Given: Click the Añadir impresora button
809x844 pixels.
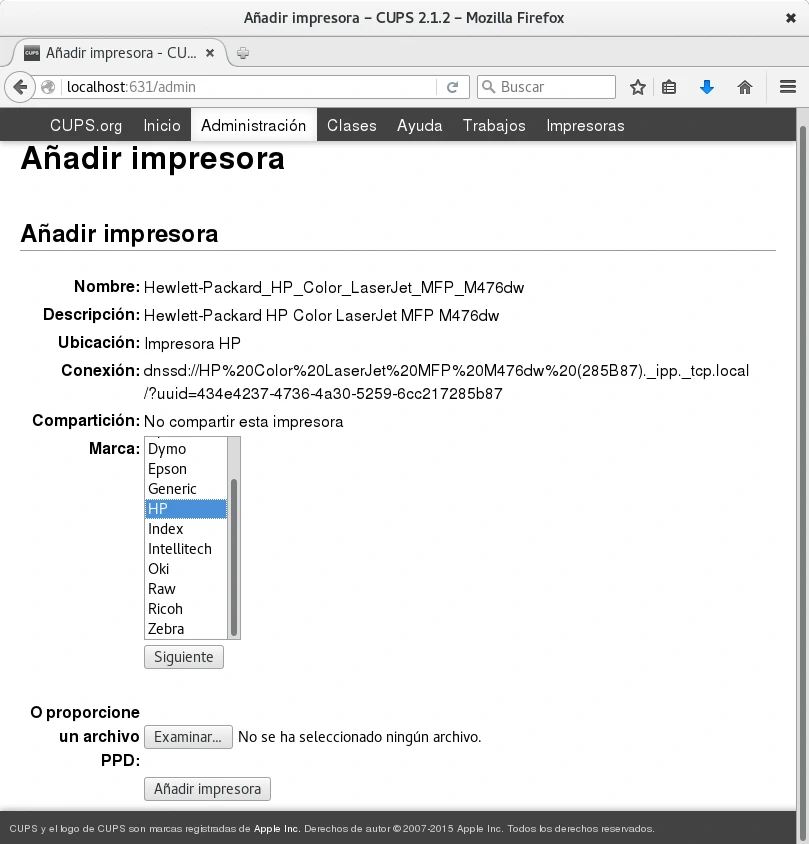Looking at the screenshot, I should point(207,789).
